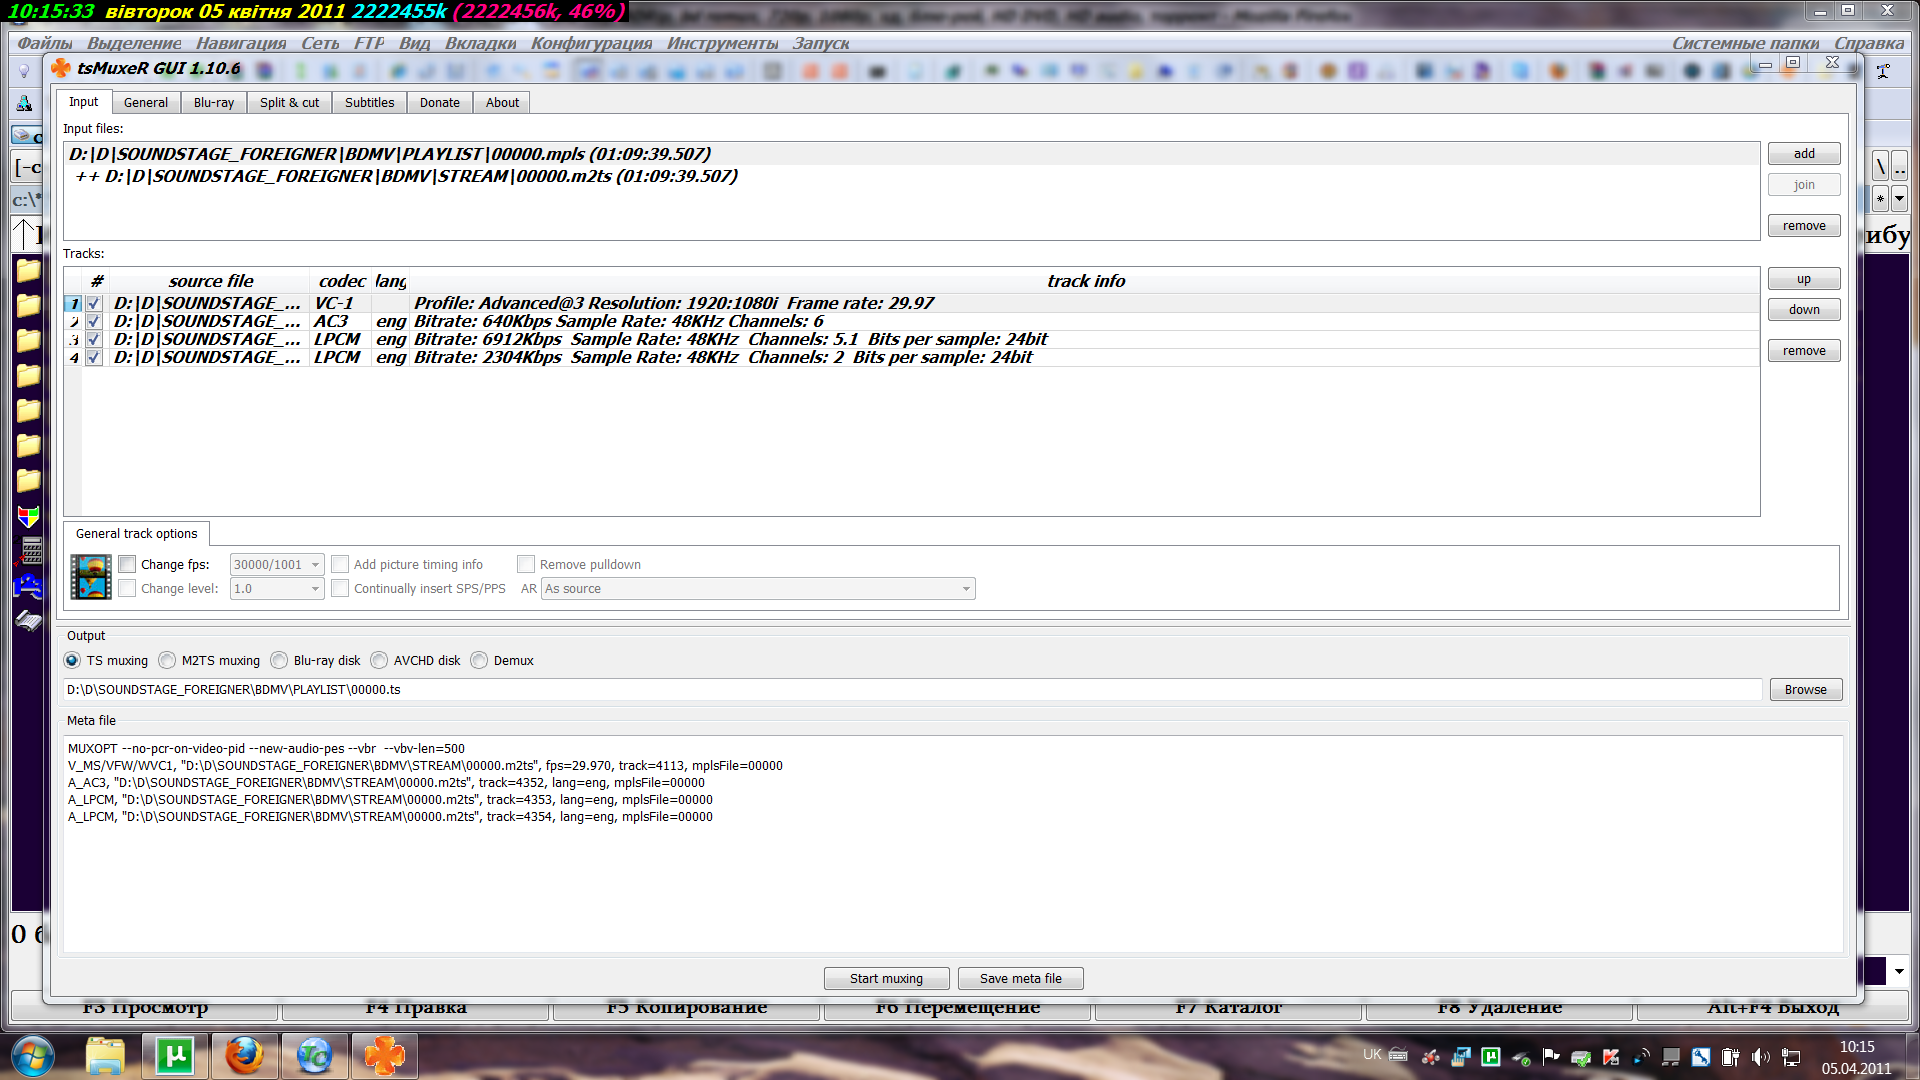The width and height of the screenshot is (1920, 1080).
Task: Click the Kaspersky tray icon
Action: pos(1611,1056)
